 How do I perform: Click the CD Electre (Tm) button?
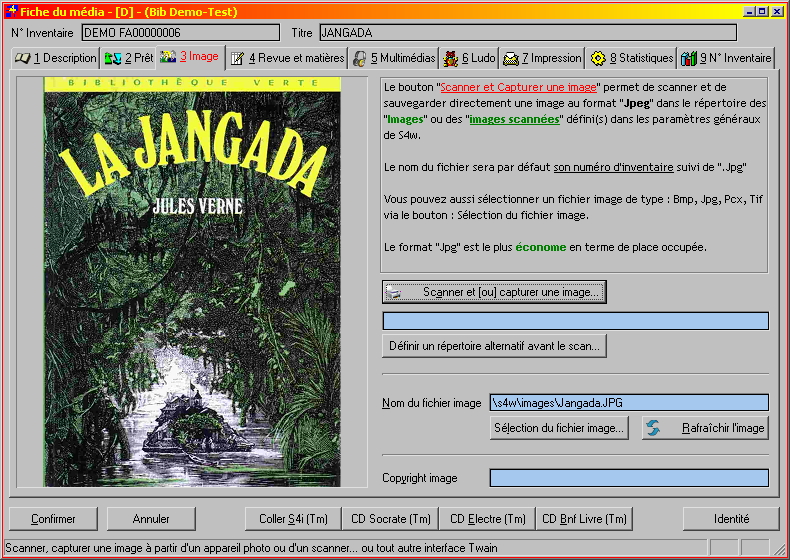tap(487, 519)
